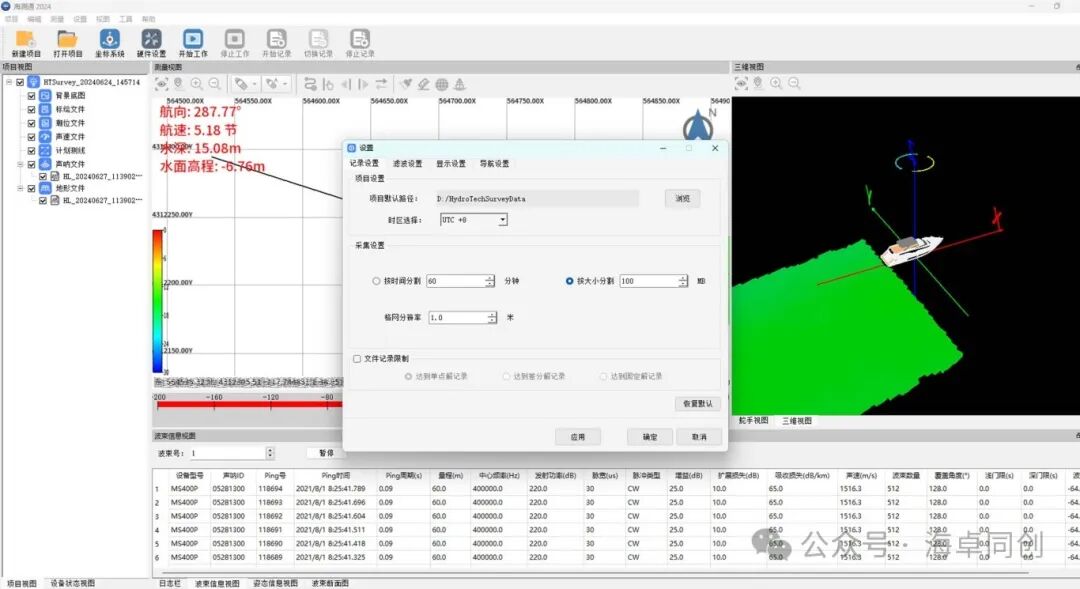Click the rainbow depth color scale bar

[x=159, y=300]
